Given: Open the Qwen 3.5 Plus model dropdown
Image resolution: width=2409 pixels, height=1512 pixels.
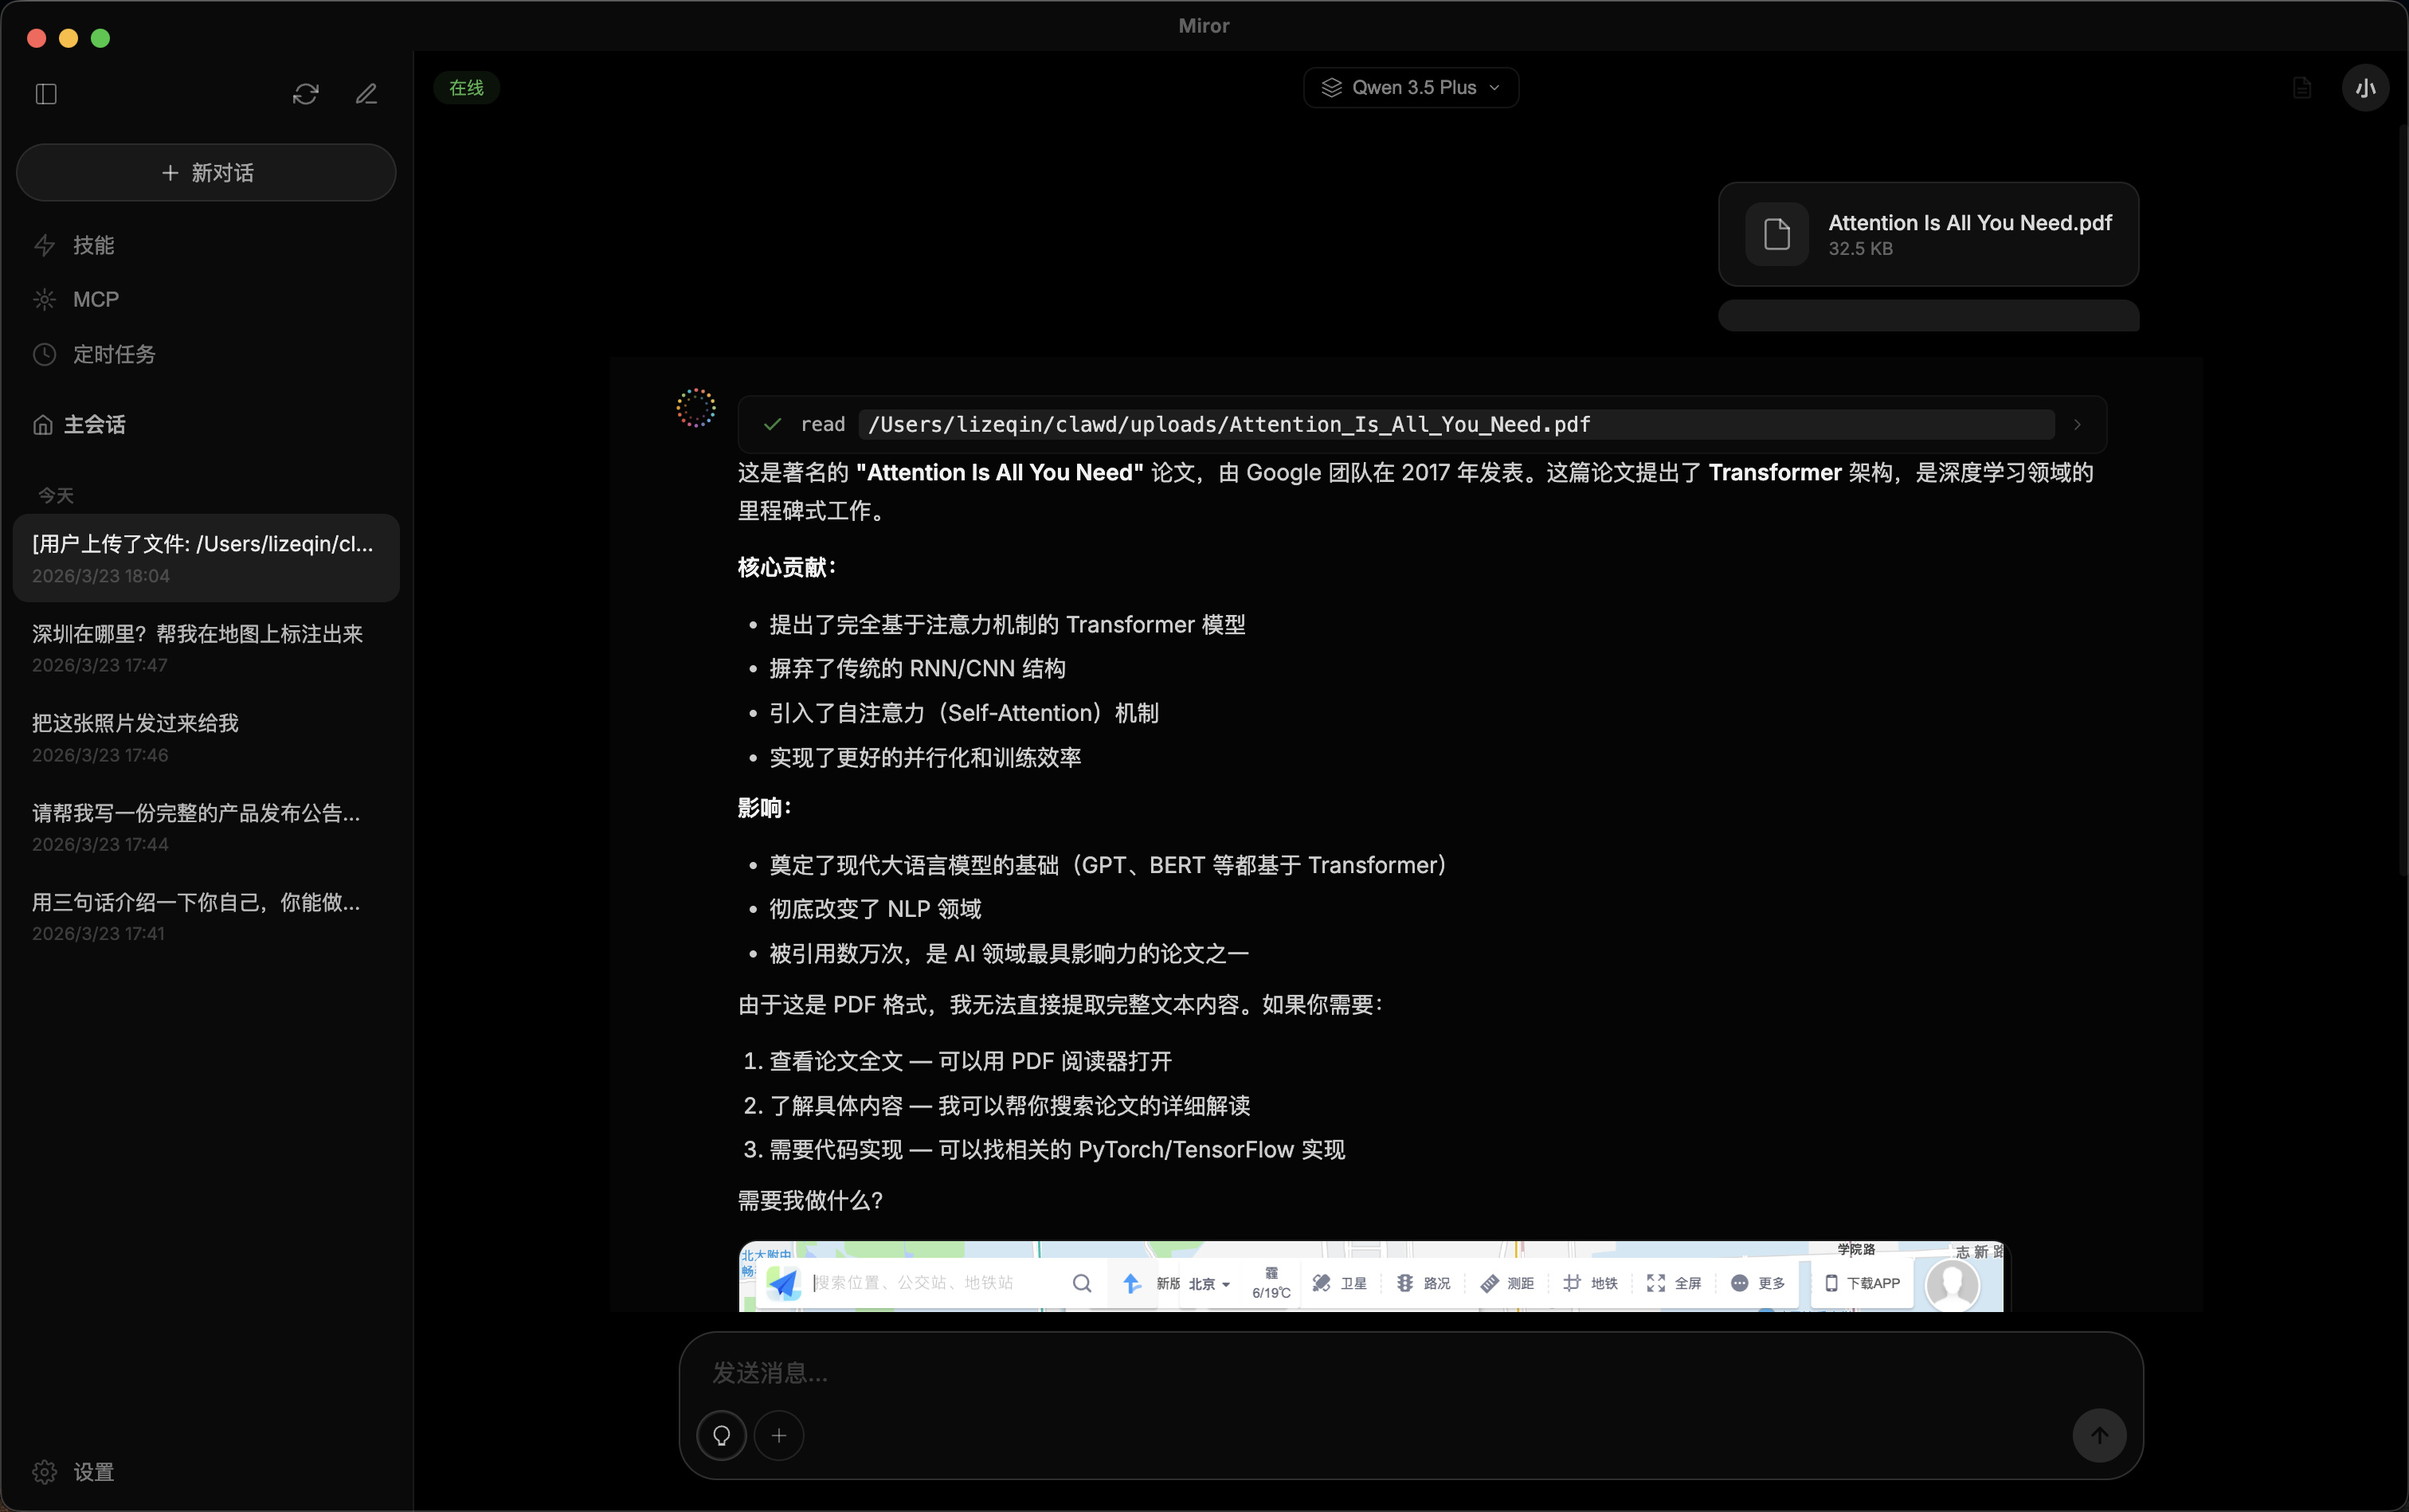Looking at the screenshot, I should (x=1409, y=87).
